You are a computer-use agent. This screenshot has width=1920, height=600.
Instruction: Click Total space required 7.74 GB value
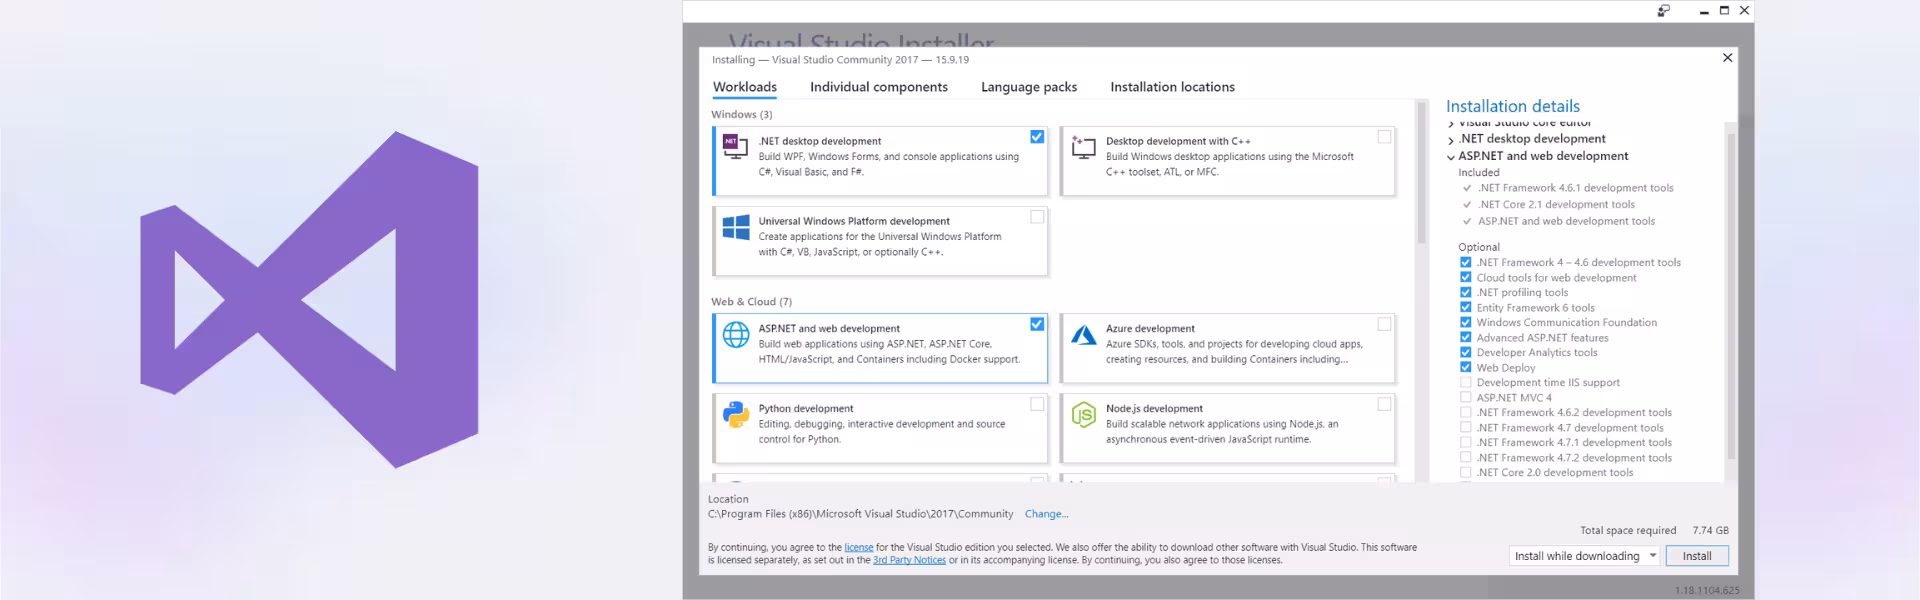(x=1710, y=531)
